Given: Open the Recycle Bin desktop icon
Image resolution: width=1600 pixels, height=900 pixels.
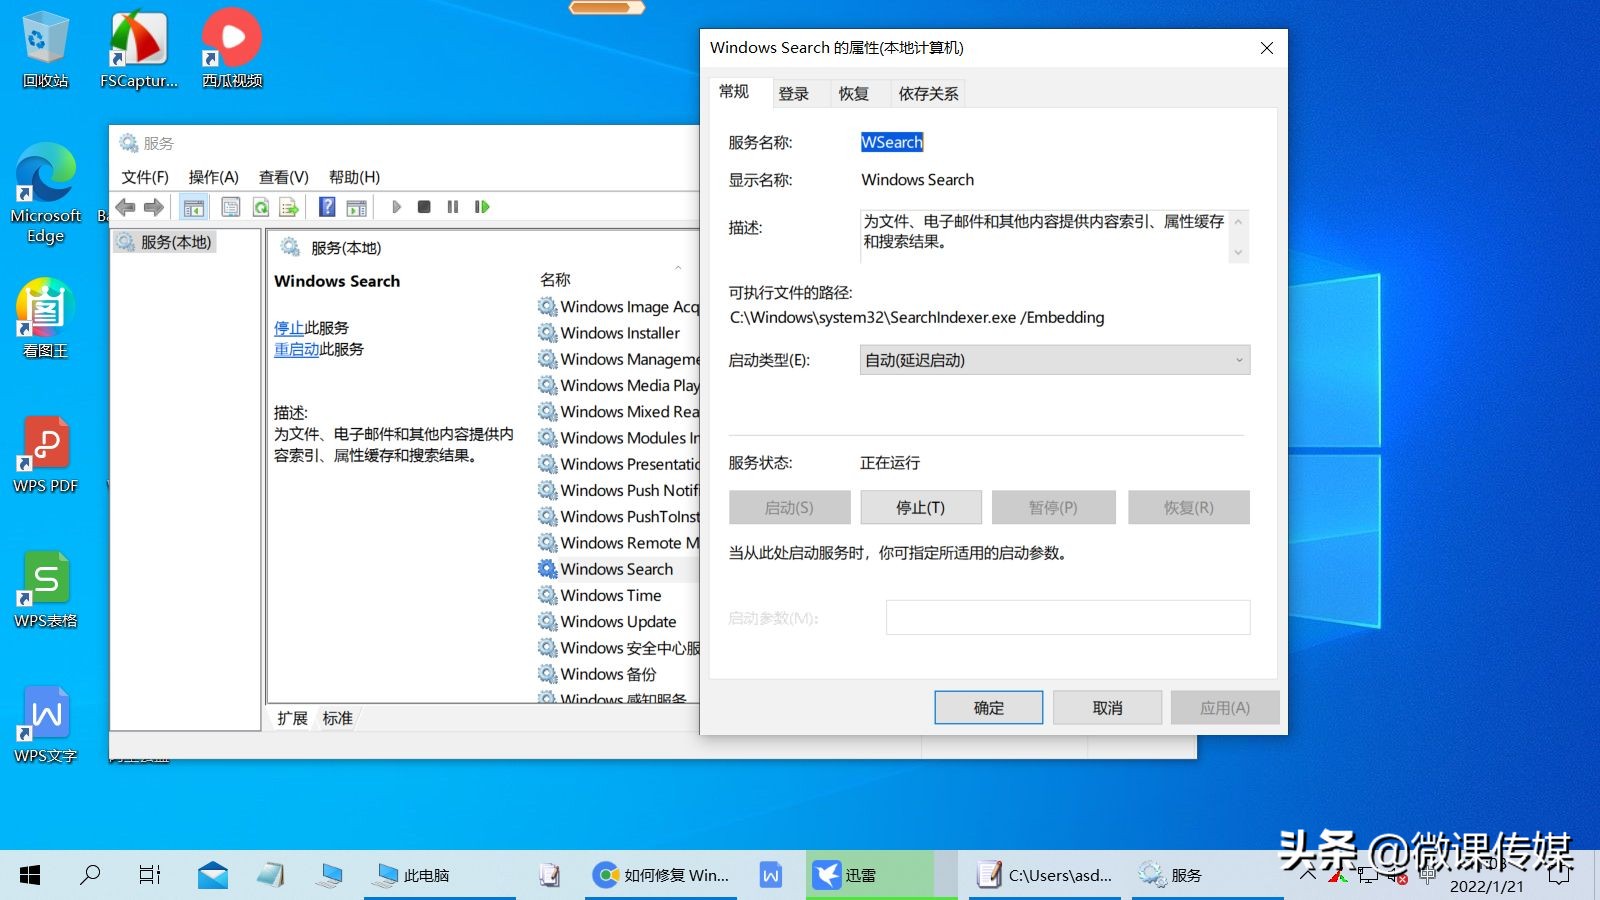Looking at the screenshot, I should (46, 50).
